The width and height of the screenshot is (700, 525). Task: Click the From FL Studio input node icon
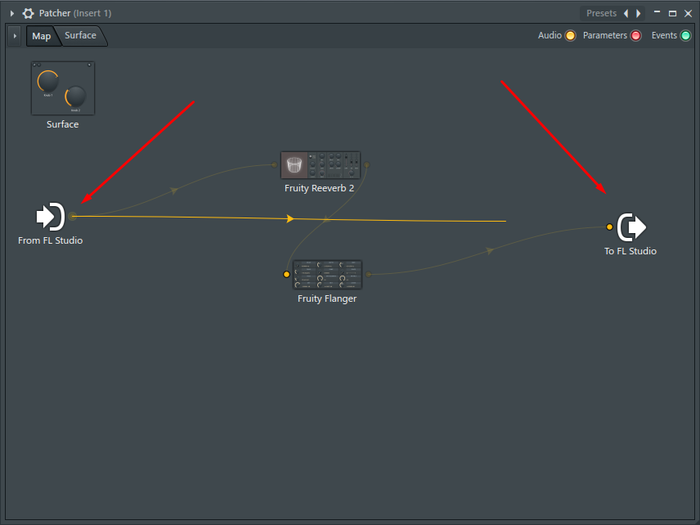tap(49, 216)
